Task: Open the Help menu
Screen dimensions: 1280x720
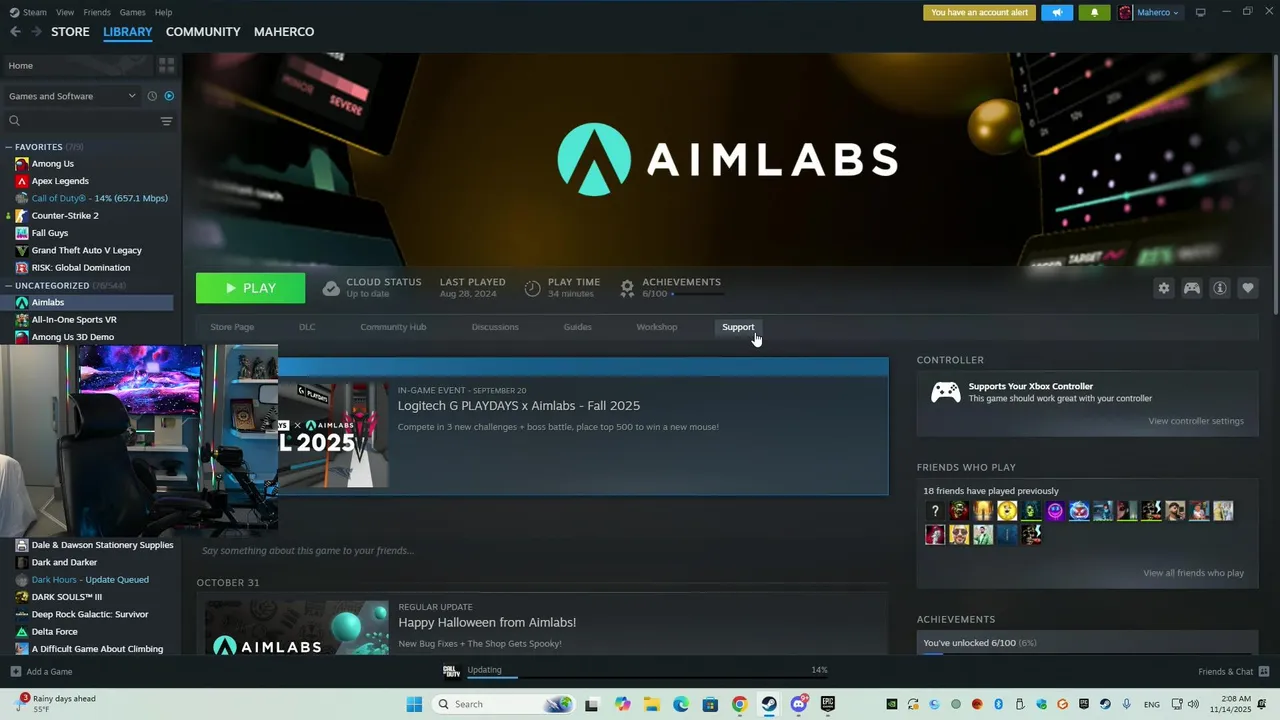Action: tap(163, 12)
